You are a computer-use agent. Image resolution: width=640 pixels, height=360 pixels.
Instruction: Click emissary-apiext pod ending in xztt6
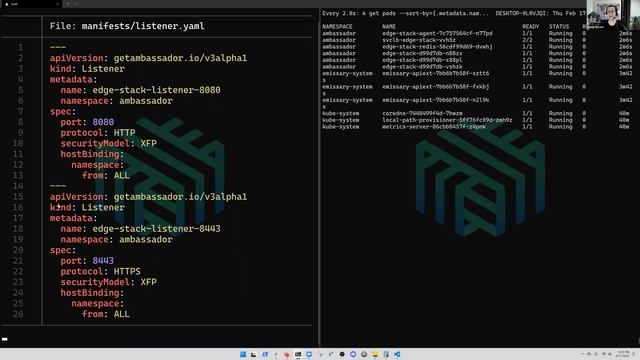[x=436, y=73]
